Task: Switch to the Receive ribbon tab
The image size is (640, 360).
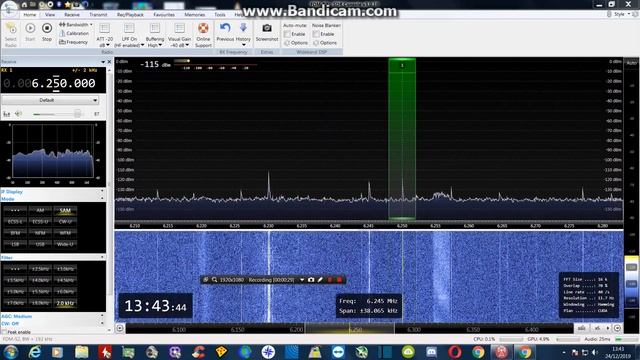Action: click(x=72, y=15)
